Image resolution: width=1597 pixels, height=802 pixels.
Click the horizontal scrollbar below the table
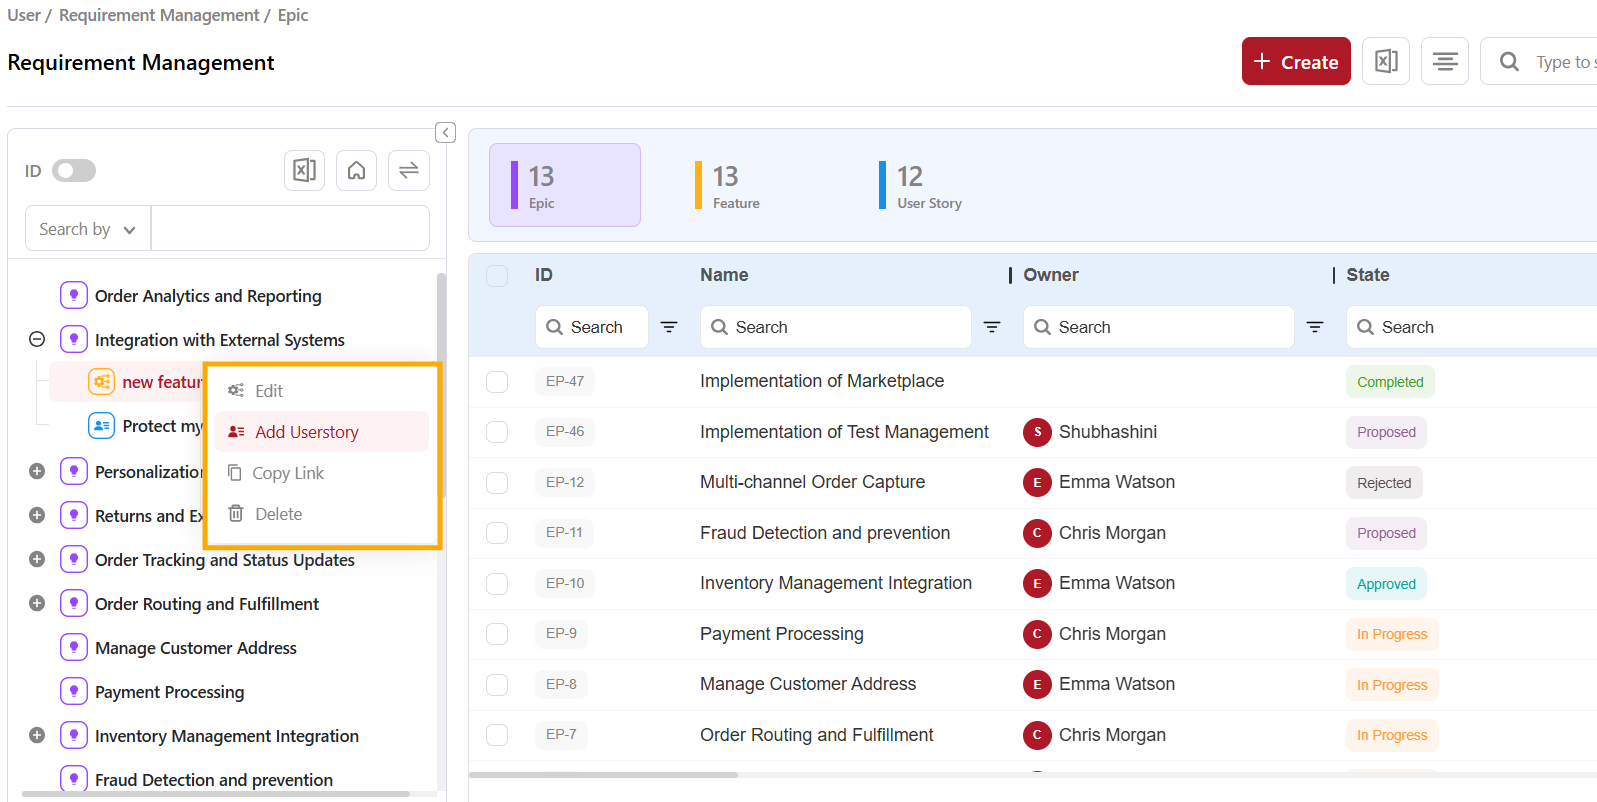603,775
